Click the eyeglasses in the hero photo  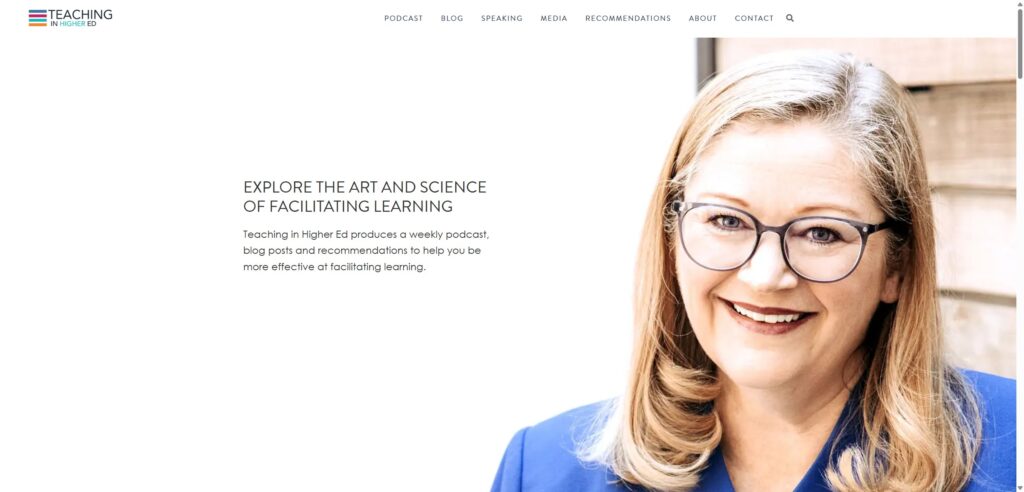[x=782, y=240]
